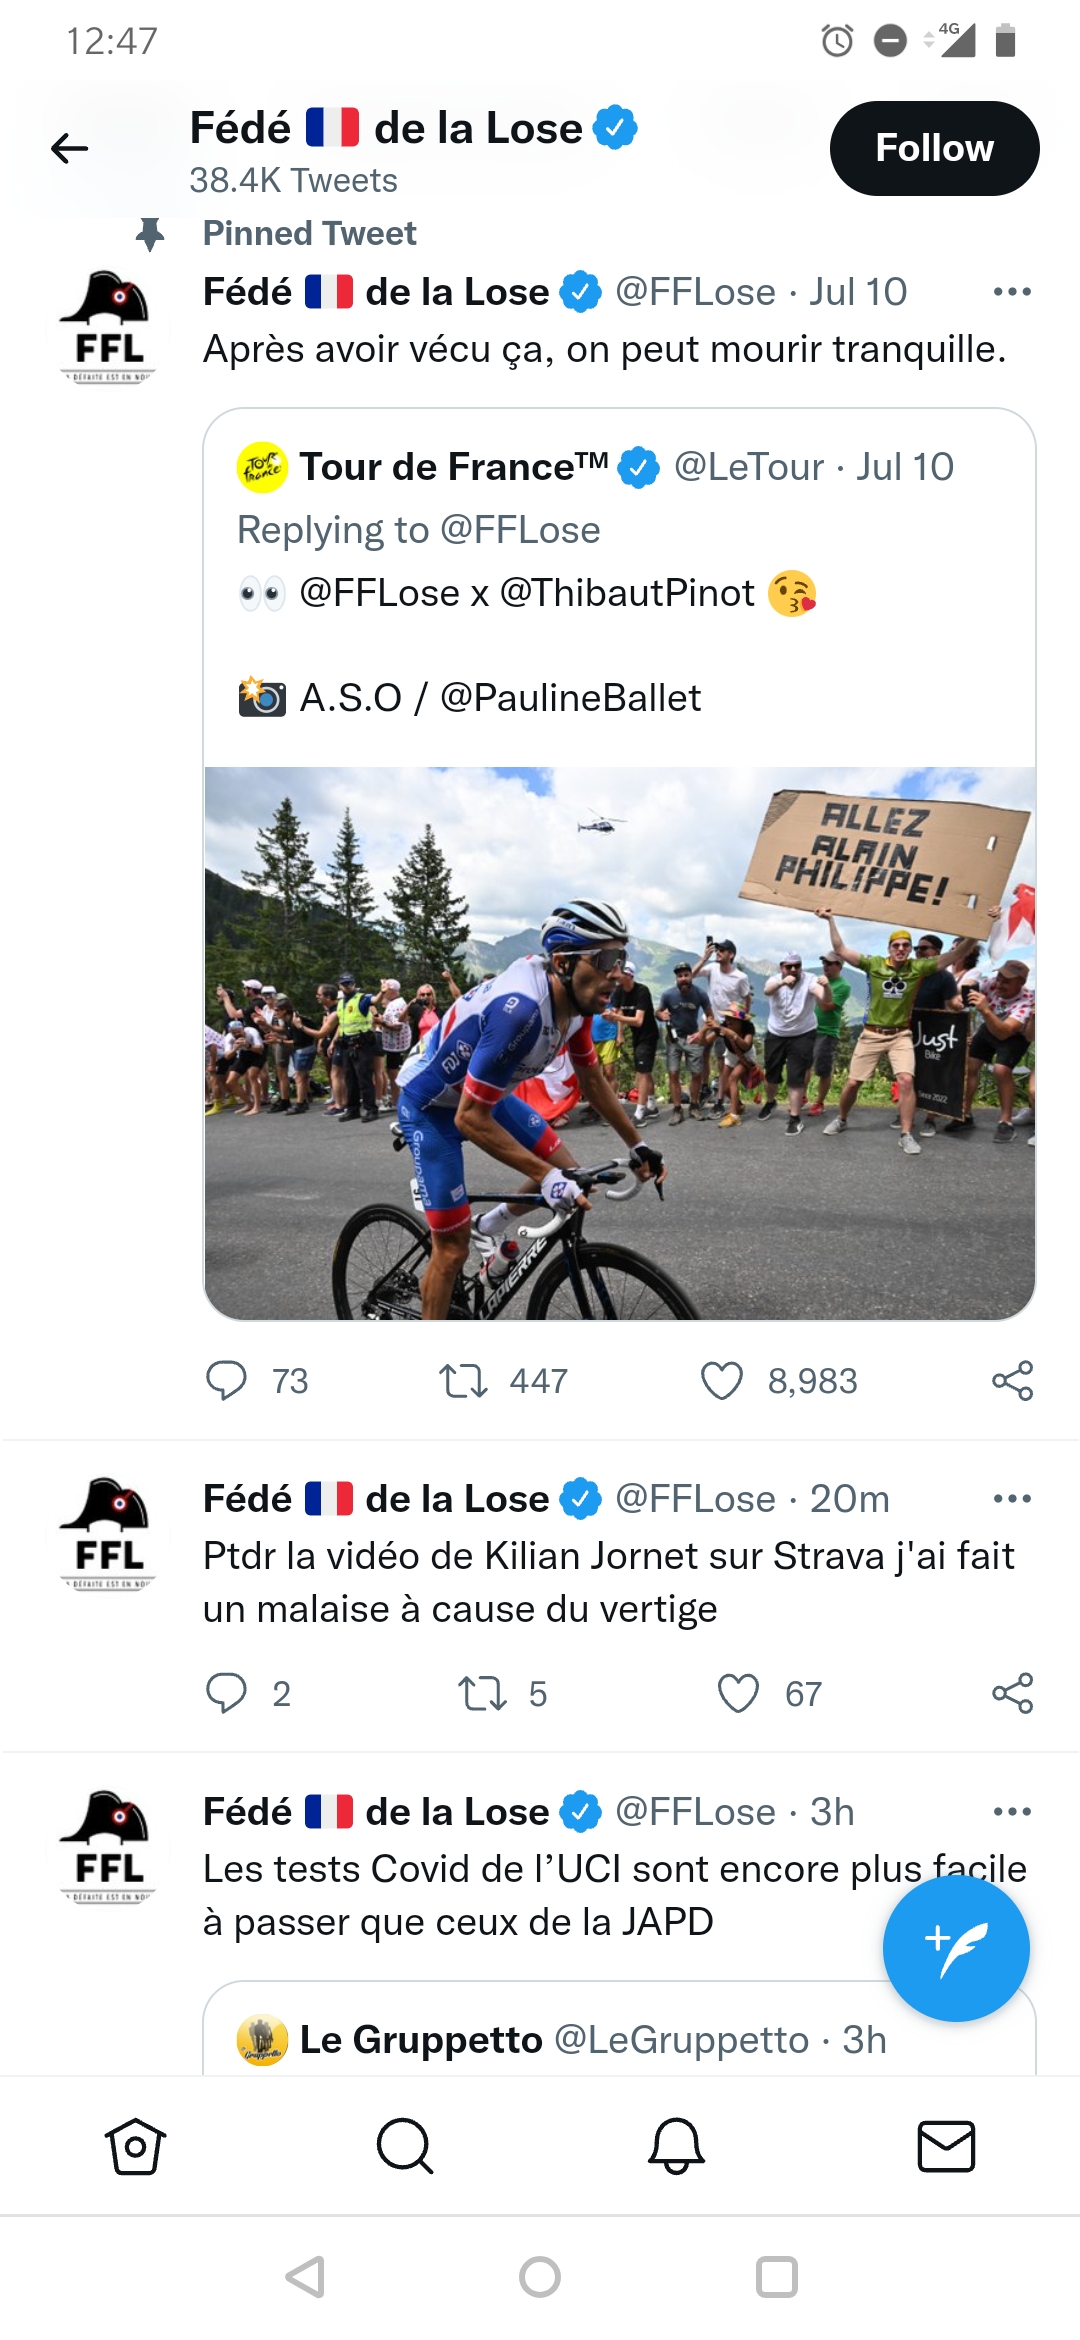Open the Notifications bell tab
The width and height of the screenshot is (1080, 2340).
(x=676, y=2146)
